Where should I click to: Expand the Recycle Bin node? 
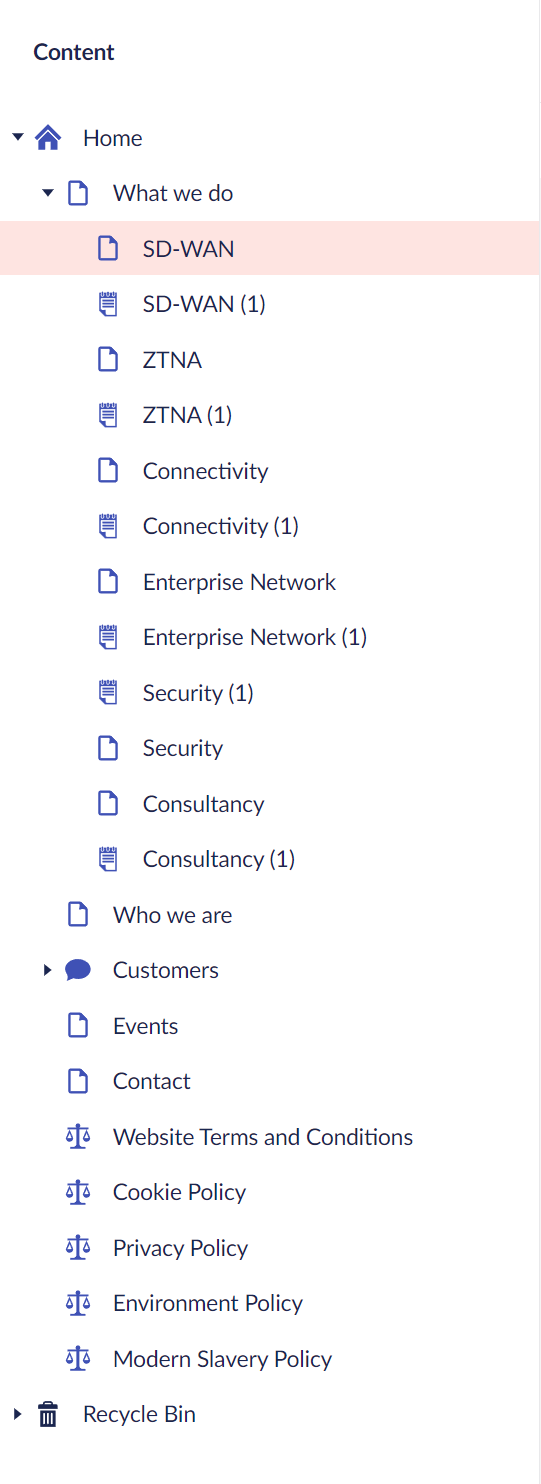pyautogui.click(x=17, y=1414)
